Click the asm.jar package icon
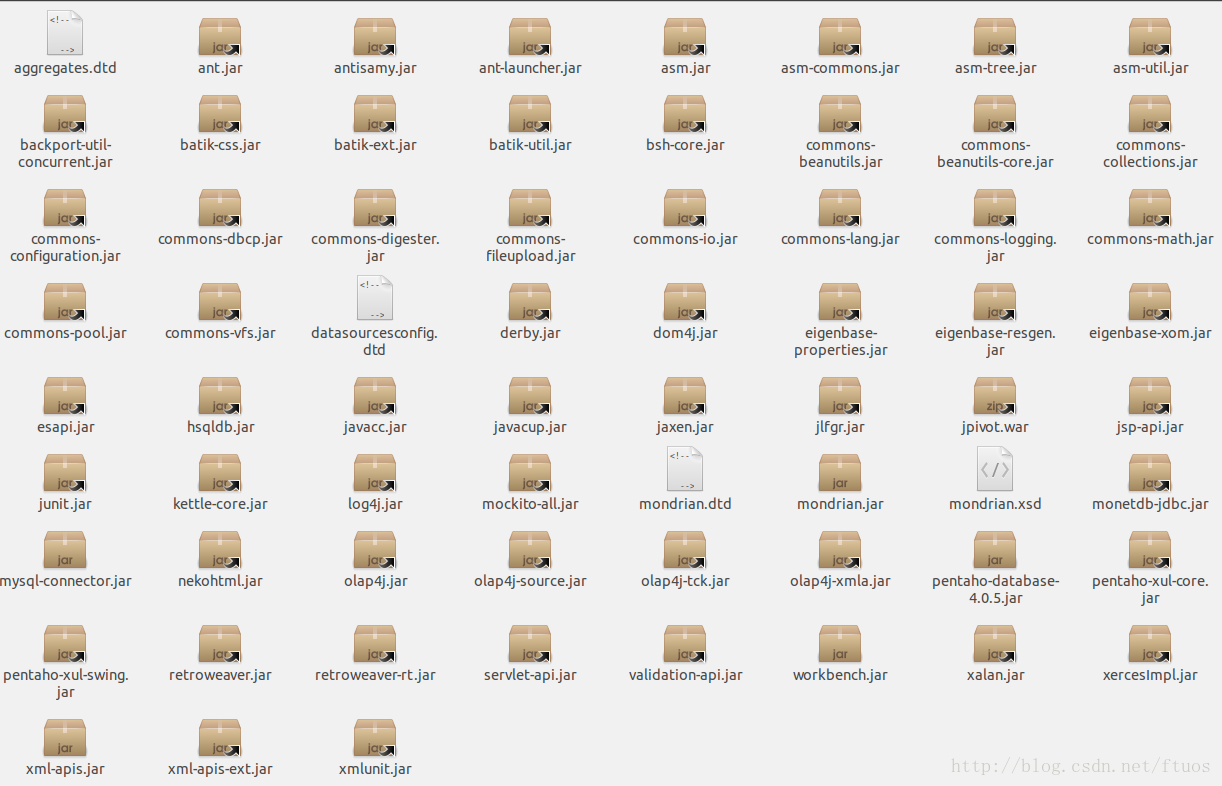This screenshot has height=786, width=1222. 685,37
